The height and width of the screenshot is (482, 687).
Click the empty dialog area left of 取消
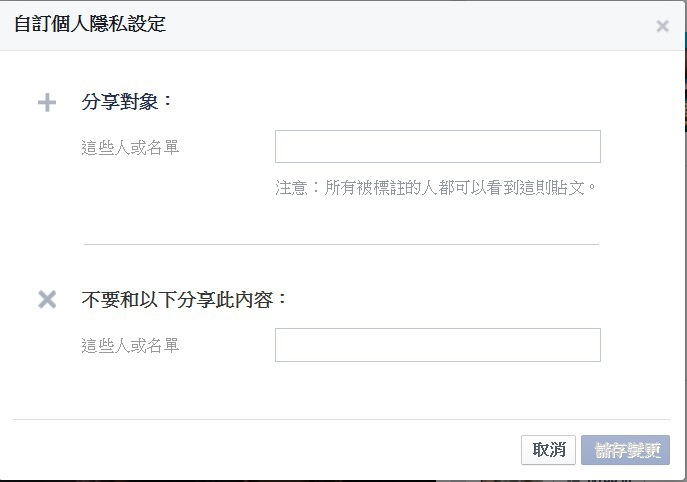[263, 450]
